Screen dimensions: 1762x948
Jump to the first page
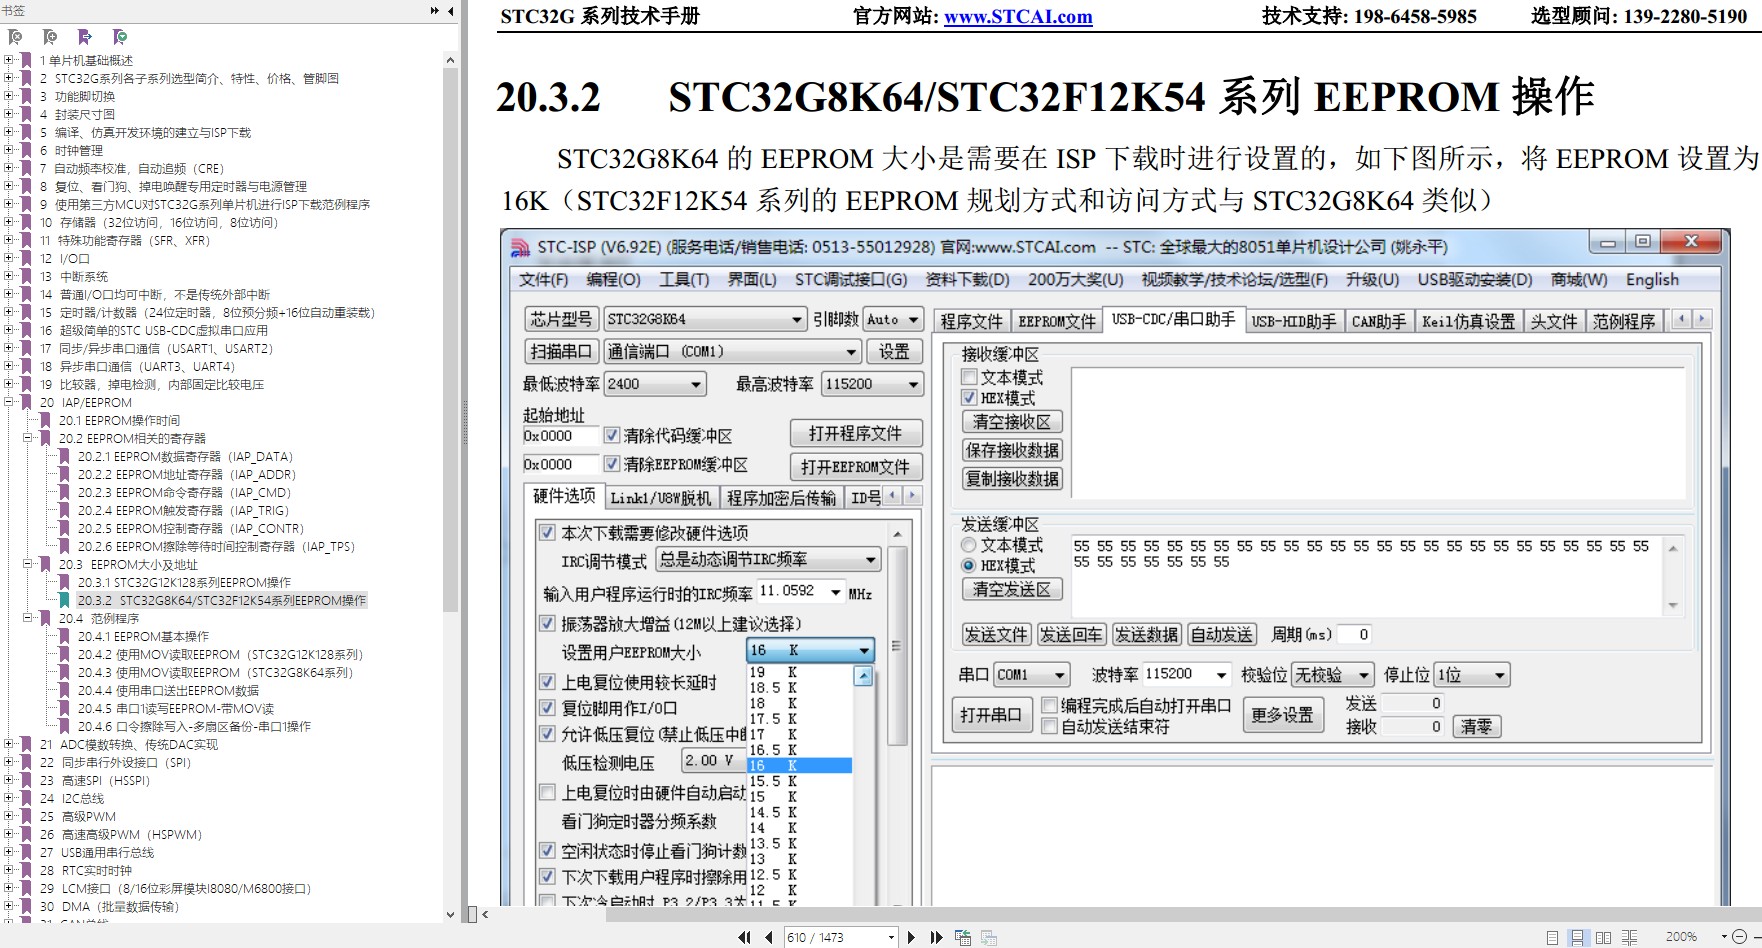[x=744, y=937]
